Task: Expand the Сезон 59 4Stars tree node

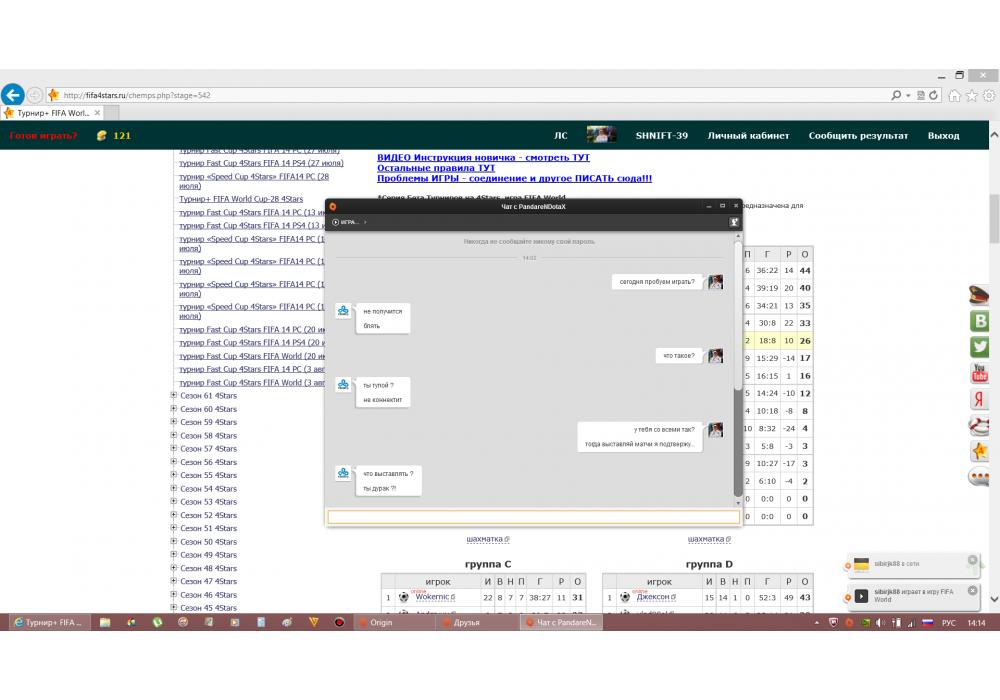Action: (x=173, y=422)
